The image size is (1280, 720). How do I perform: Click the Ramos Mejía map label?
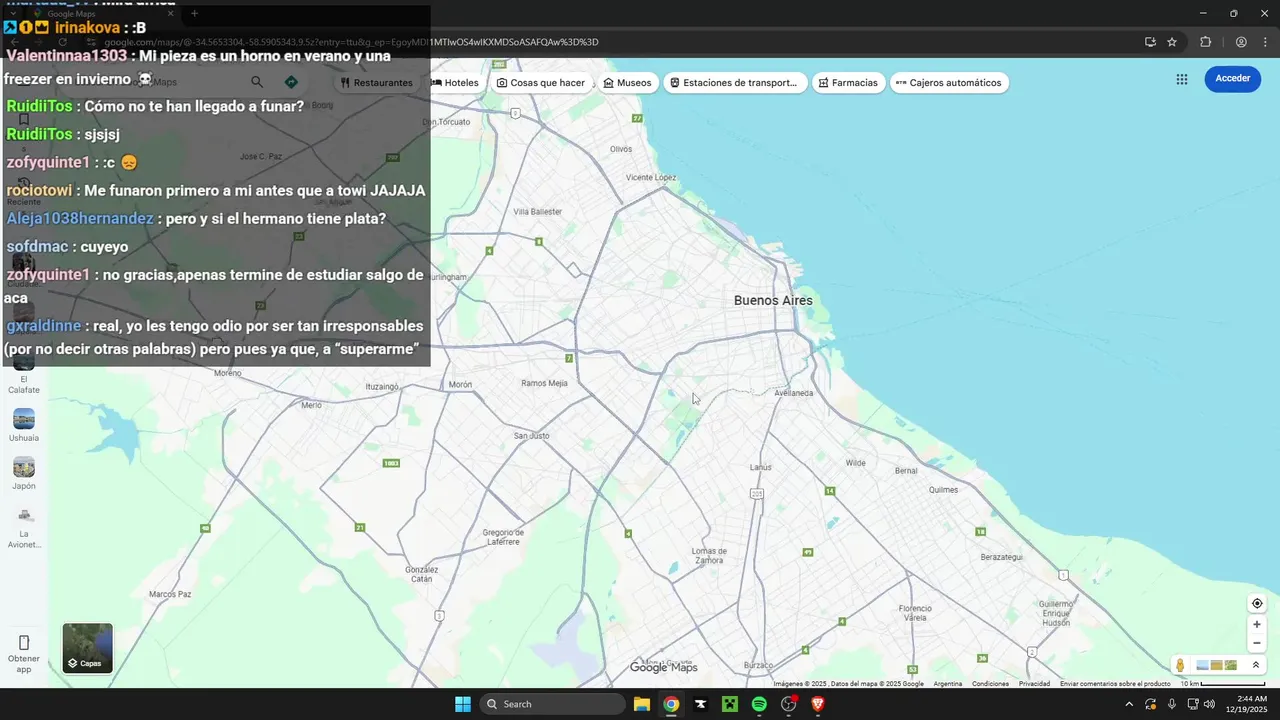click(x=544, y=383)
